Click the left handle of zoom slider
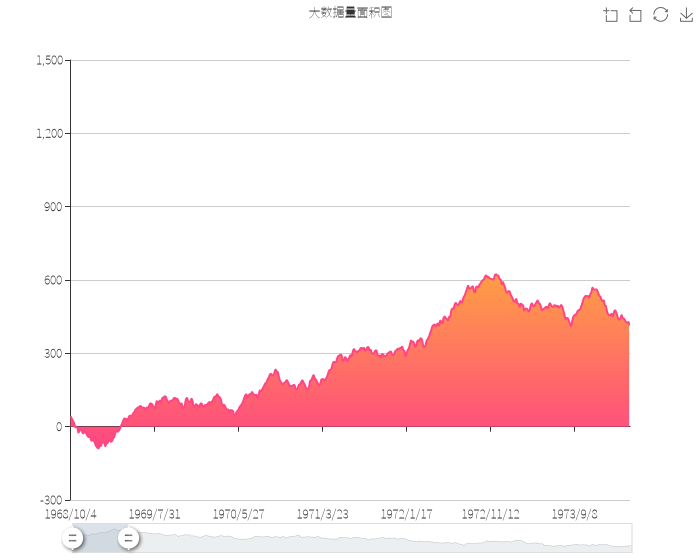Screen dimensions: 700x560 point(72,538)
